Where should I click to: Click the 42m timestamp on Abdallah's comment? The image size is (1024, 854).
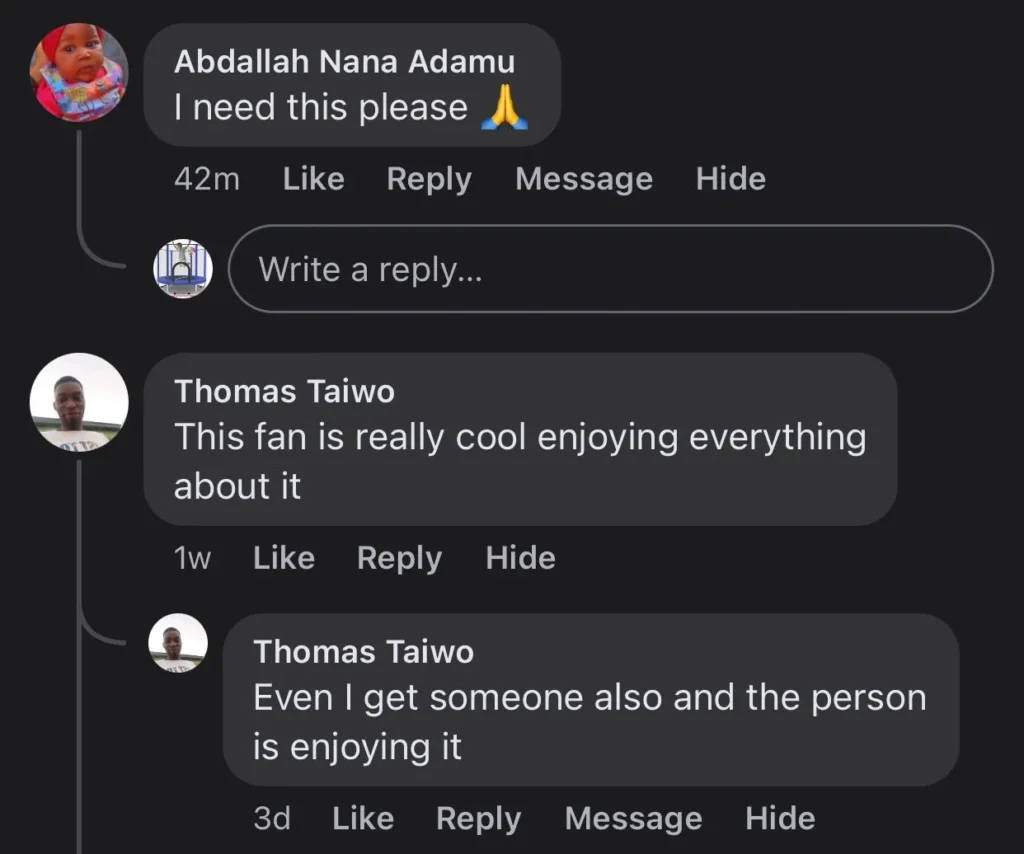[x=207, y=179]
